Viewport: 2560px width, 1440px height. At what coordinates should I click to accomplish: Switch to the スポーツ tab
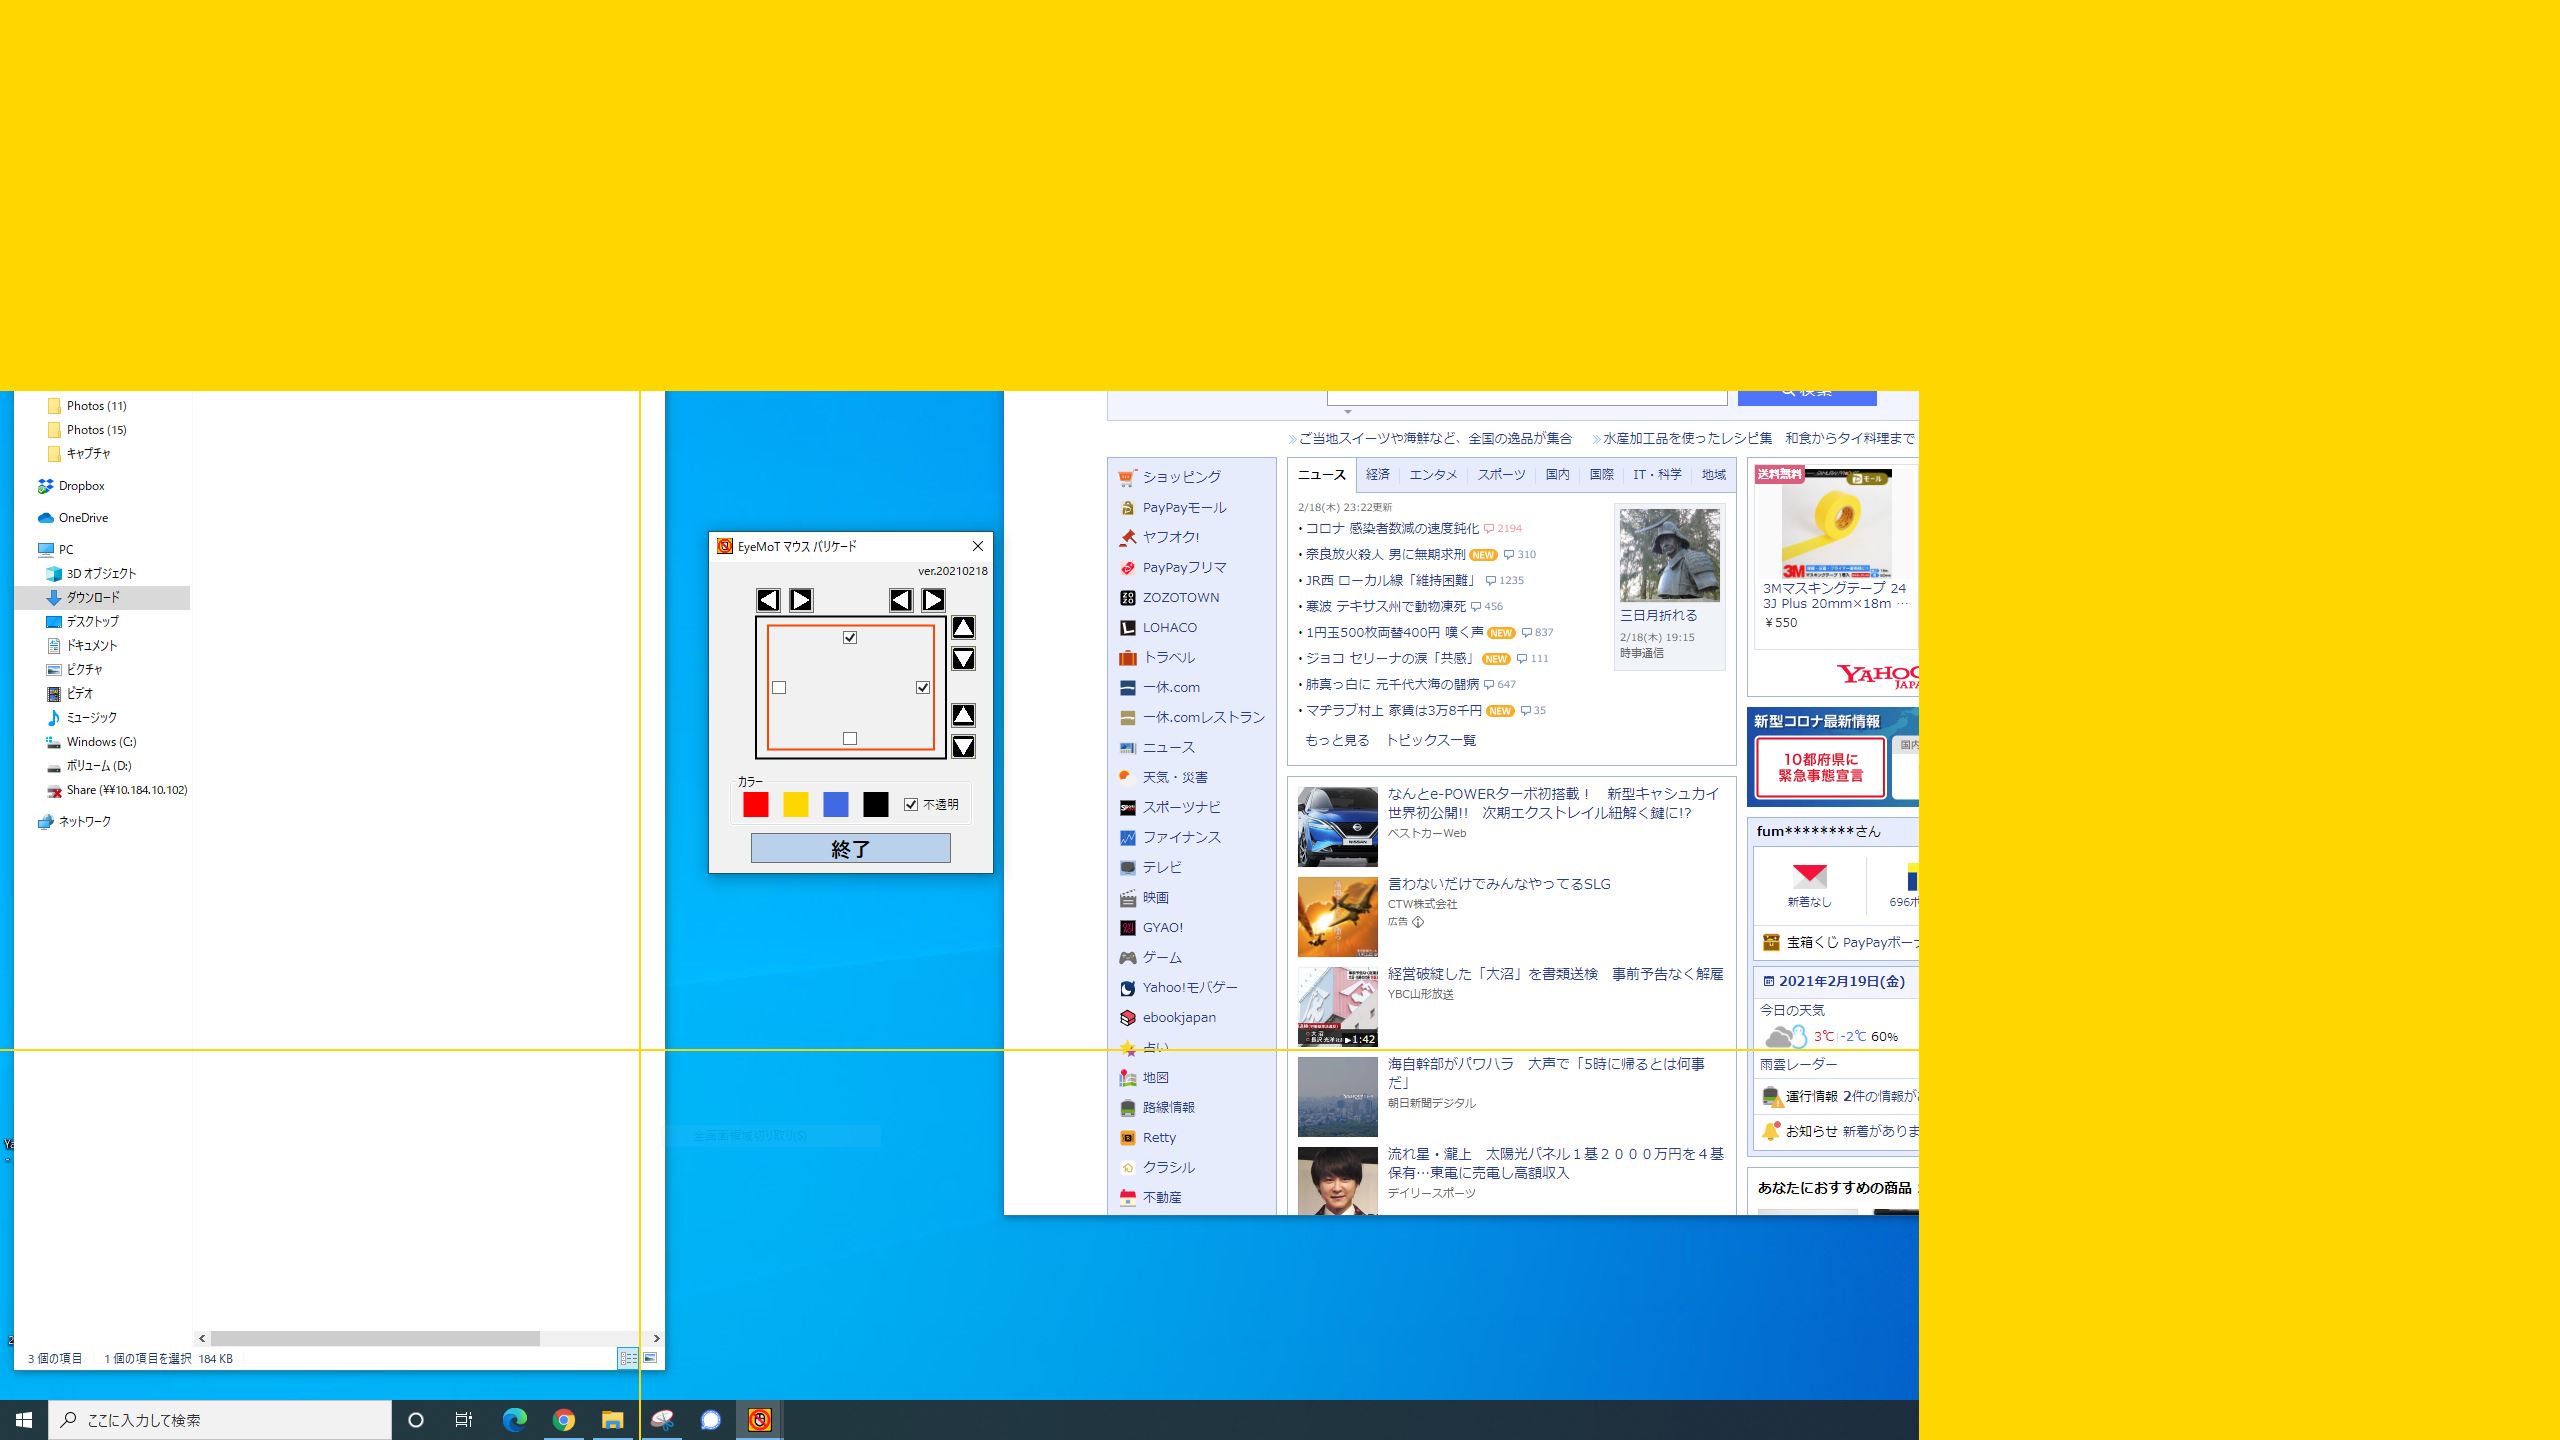[1501, 475]
